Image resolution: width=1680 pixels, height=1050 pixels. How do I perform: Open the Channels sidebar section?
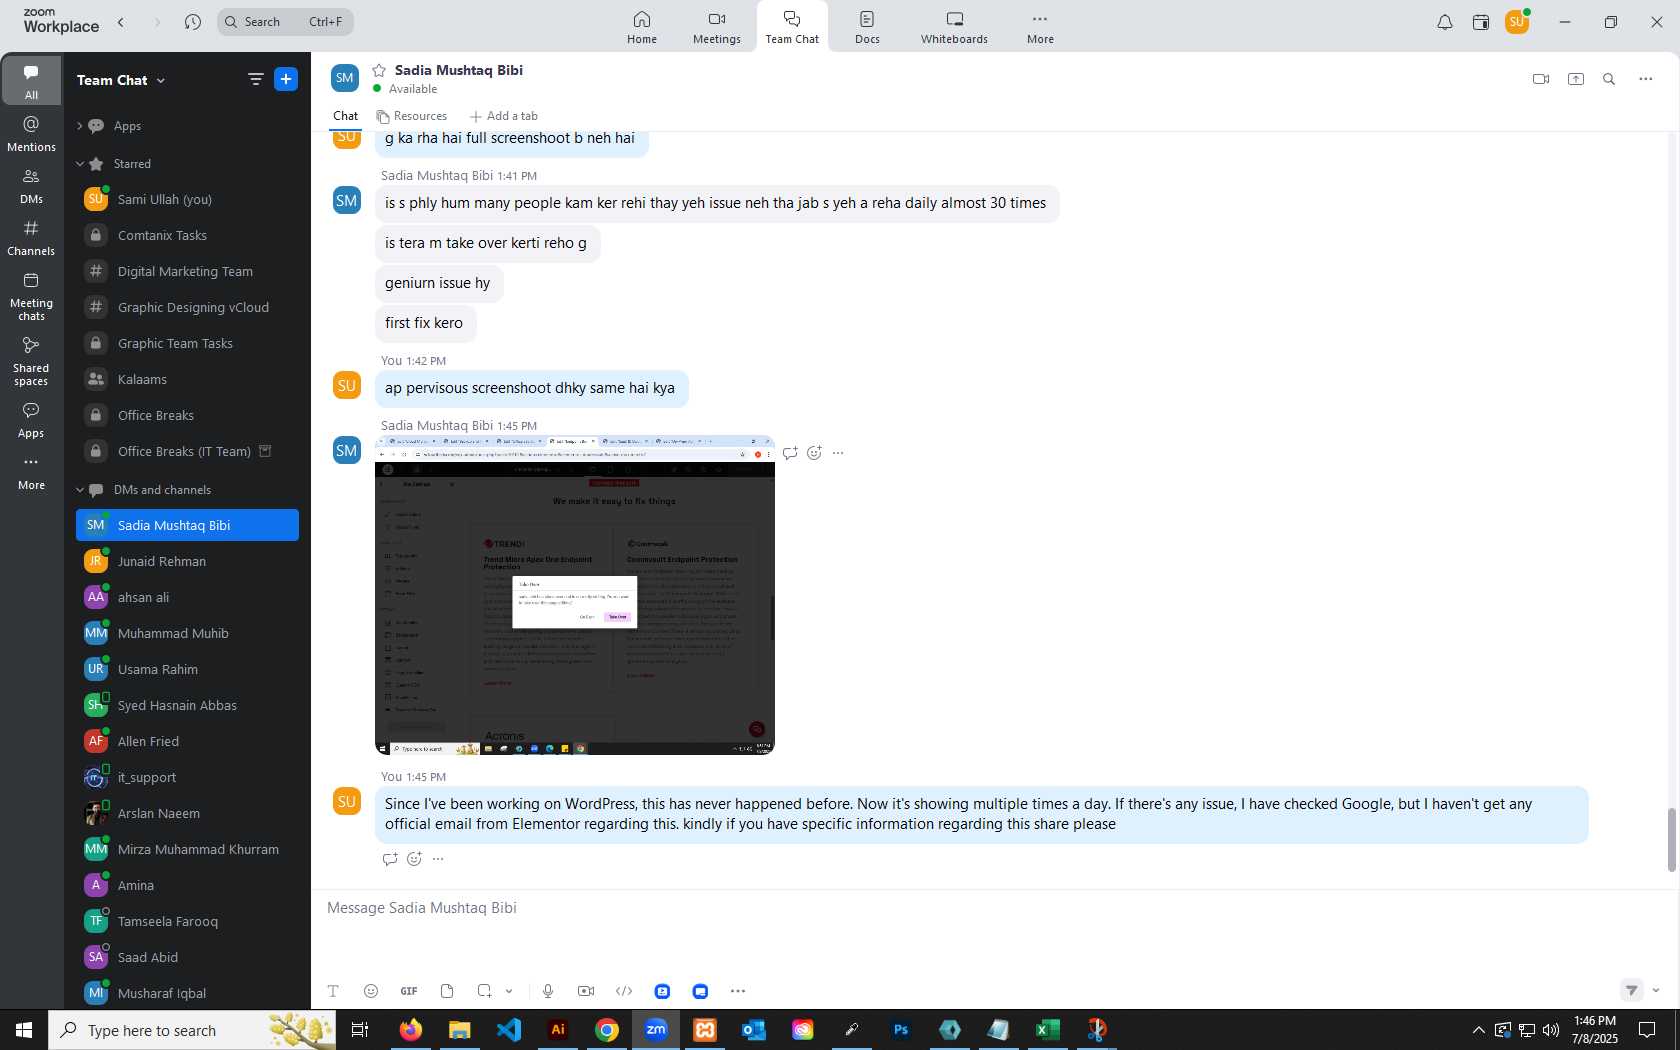(31, 238)
